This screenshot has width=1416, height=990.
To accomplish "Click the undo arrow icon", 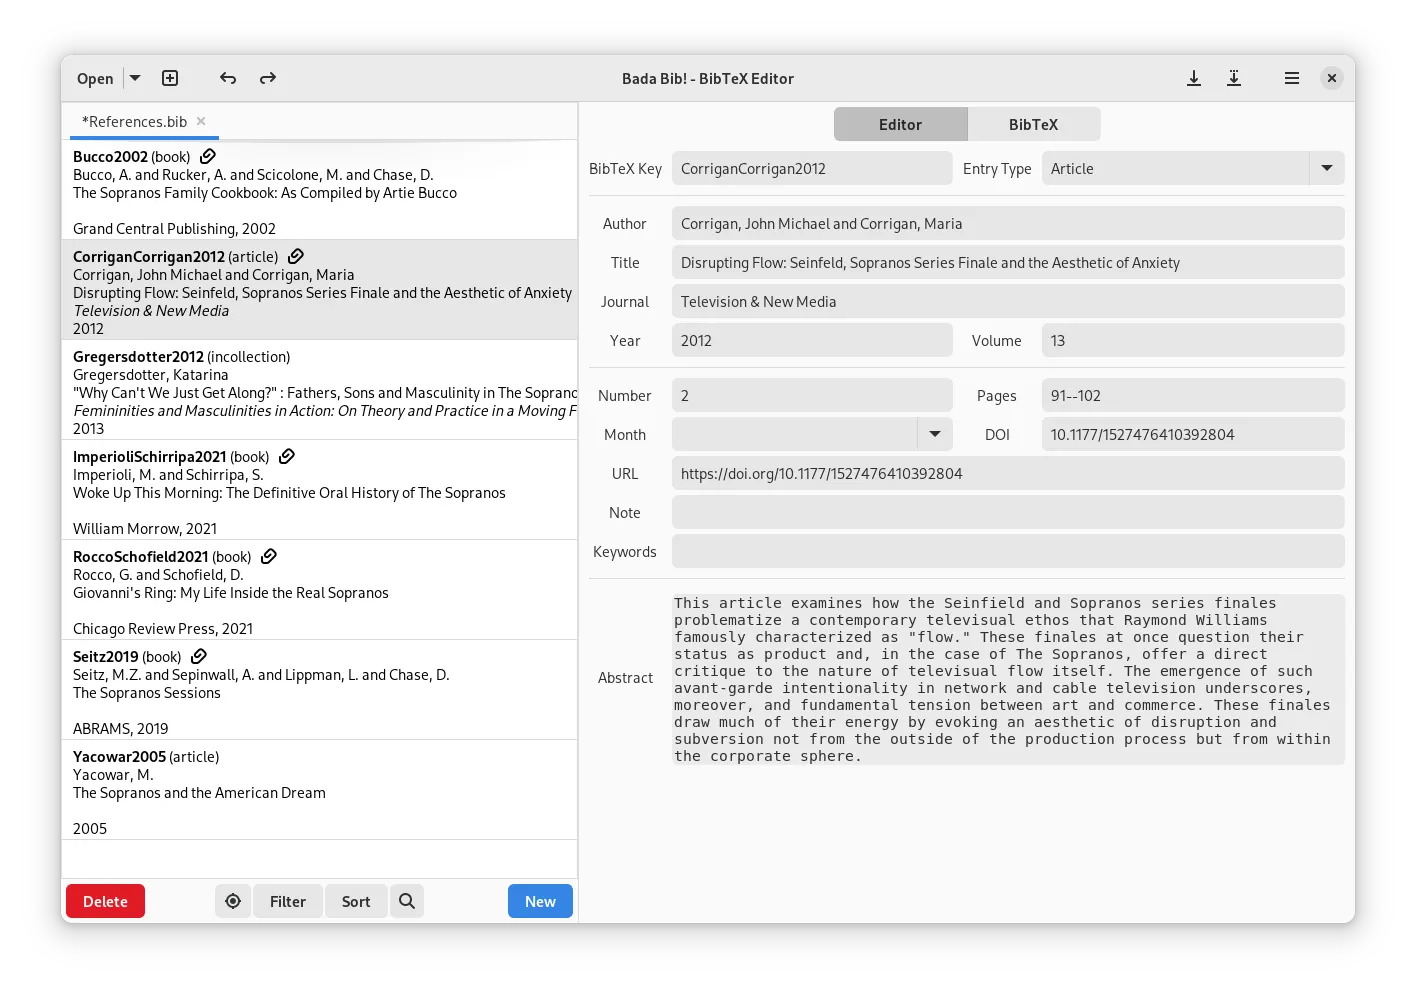I will point(228,78).
